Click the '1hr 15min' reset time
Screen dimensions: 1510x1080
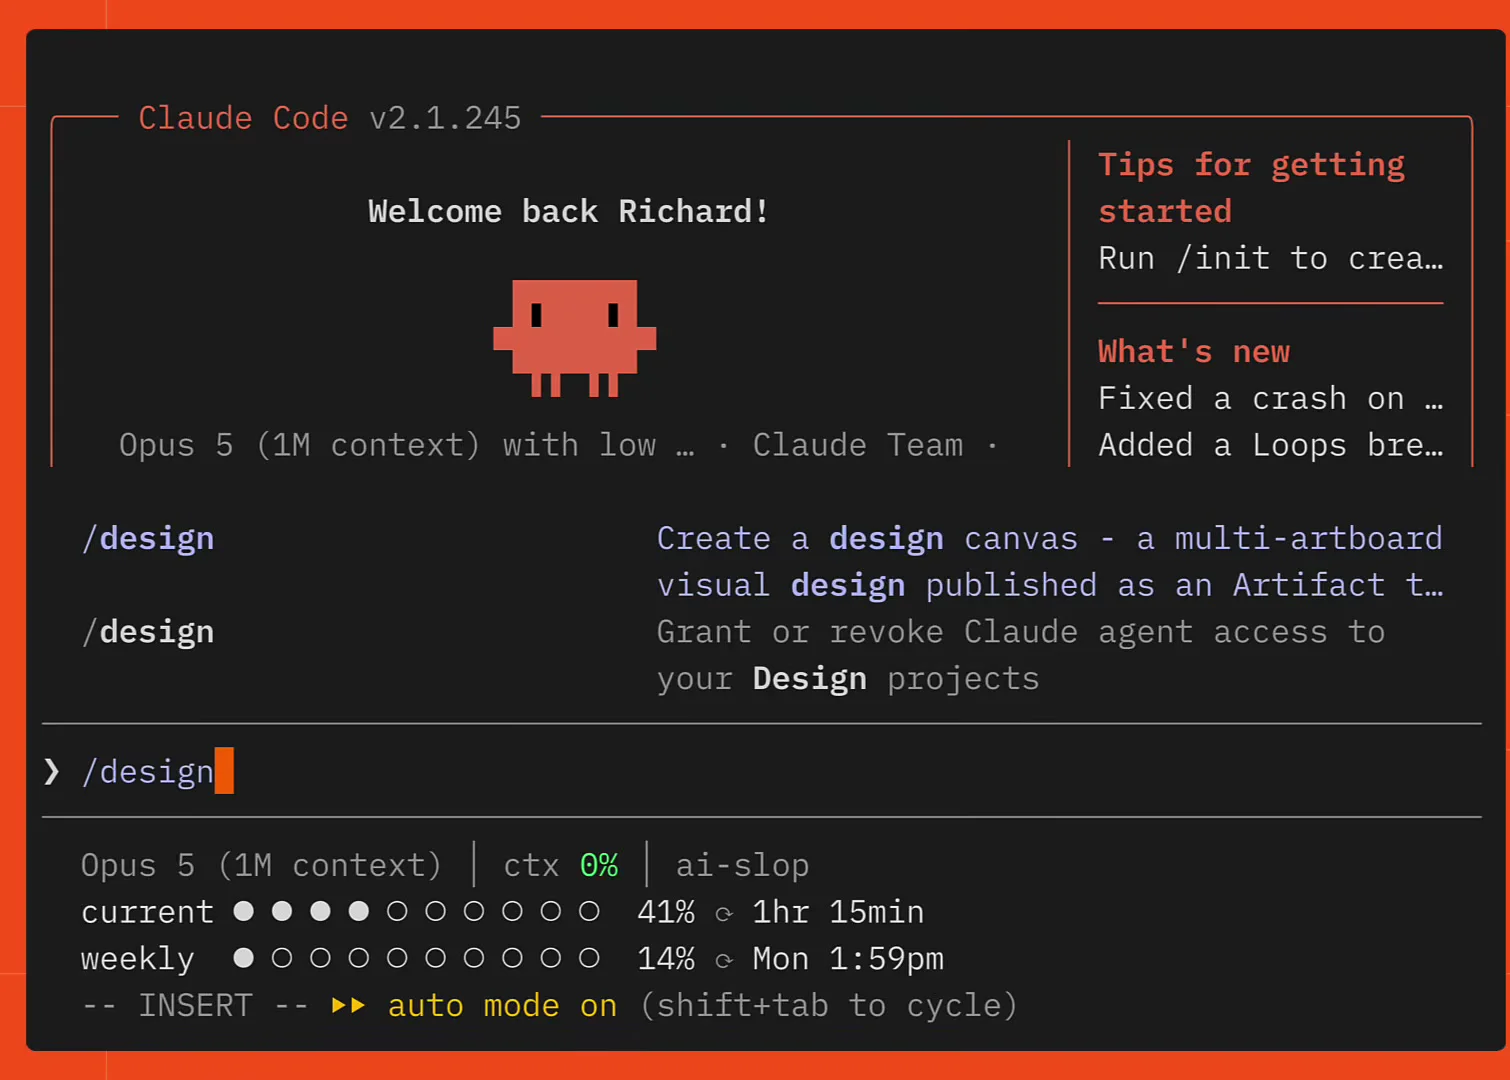[838, 912]
